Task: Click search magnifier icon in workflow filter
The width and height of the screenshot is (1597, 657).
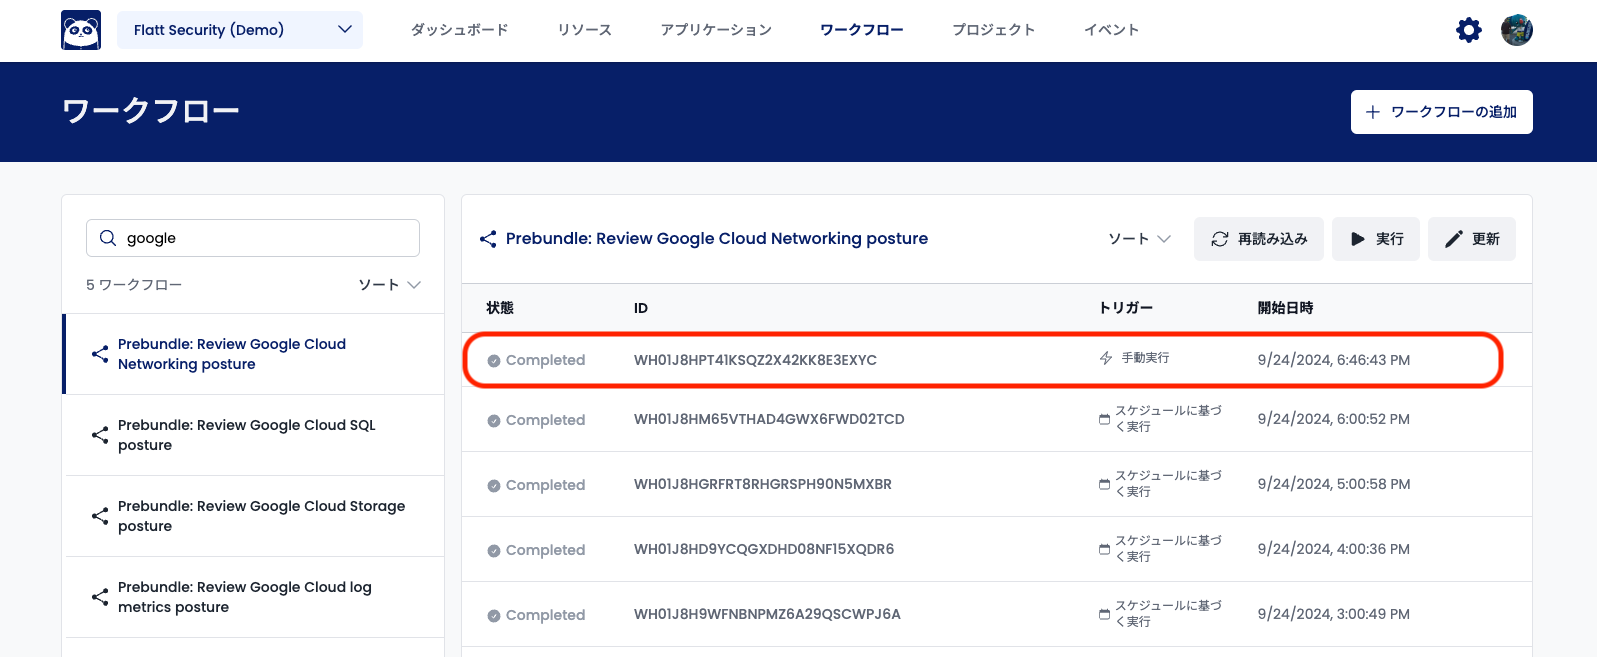Action: (108, 238)
